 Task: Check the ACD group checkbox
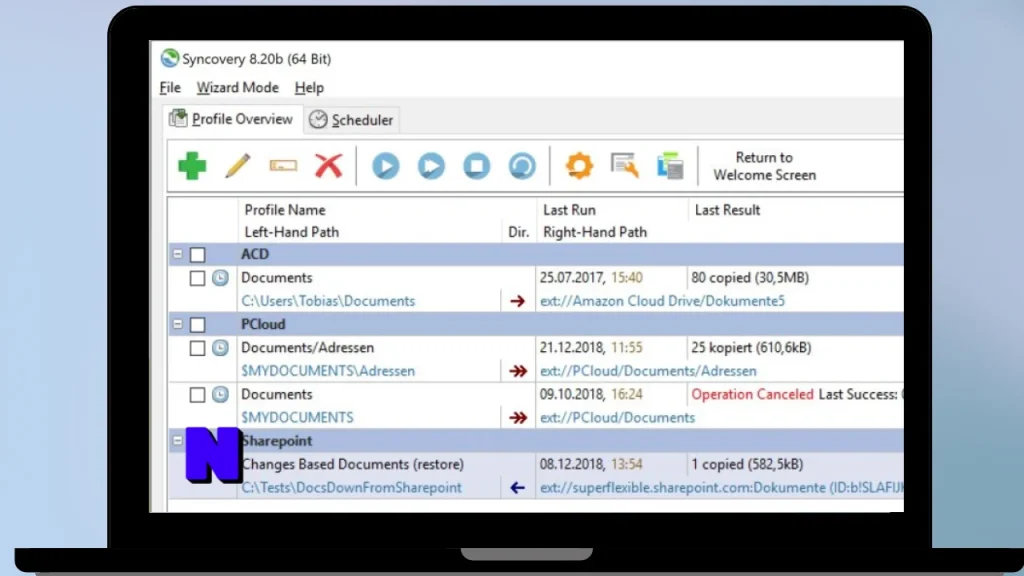(x=197, y=254)
